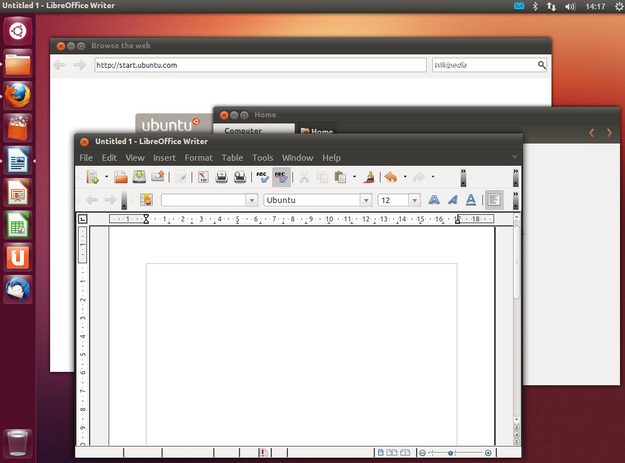625x463 pixels.
Task: Open the Insert menu
Action: (164, 158)
